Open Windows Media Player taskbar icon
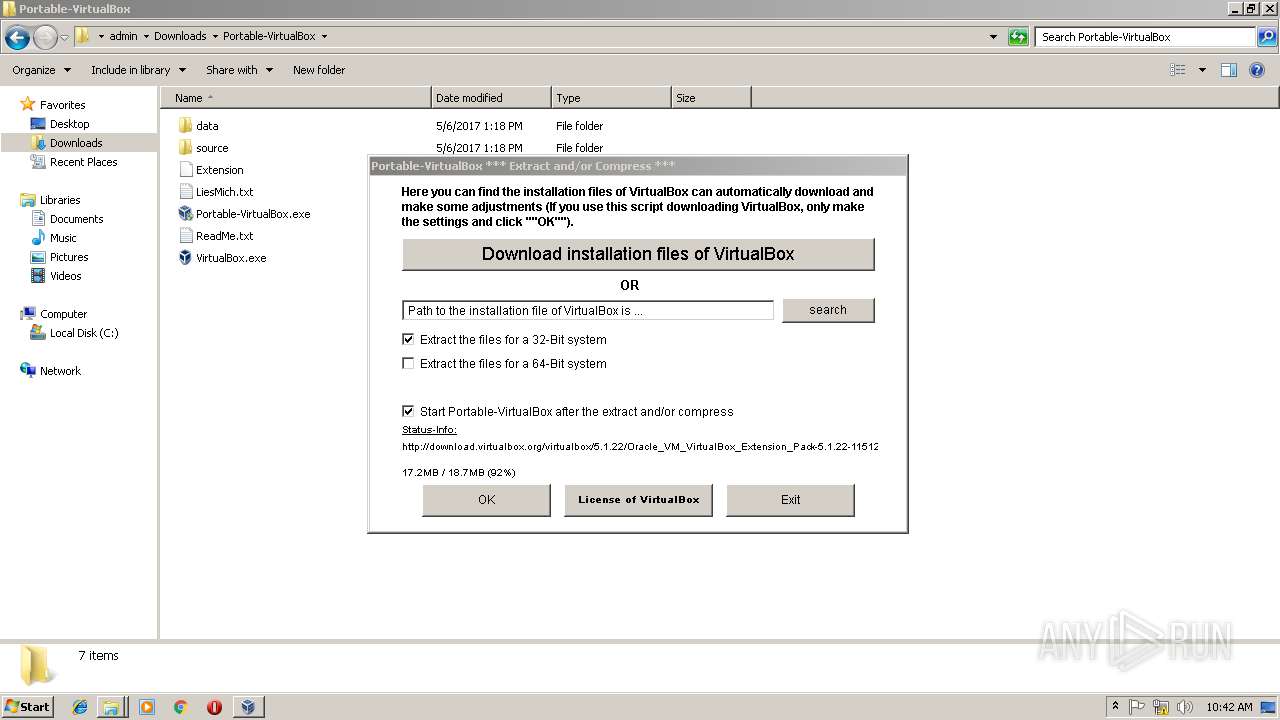1280x720 pixels. click(147, 707)
